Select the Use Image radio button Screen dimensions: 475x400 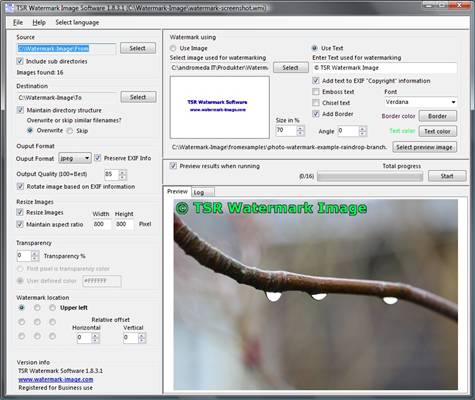pyautogui.click(x=173, y=48)
